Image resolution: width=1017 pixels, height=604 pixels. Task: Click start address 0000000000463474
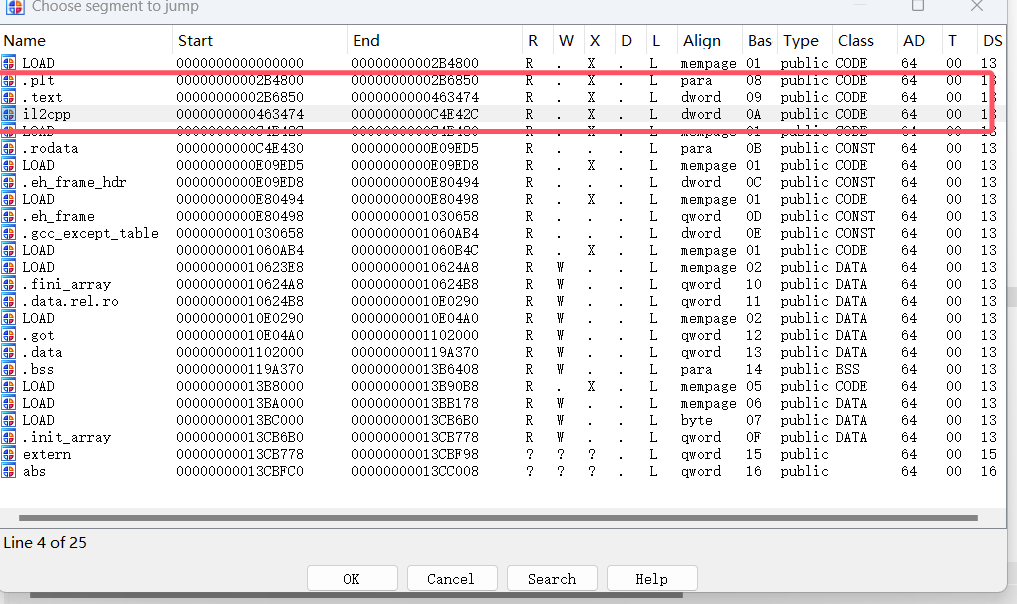(240, 114)
